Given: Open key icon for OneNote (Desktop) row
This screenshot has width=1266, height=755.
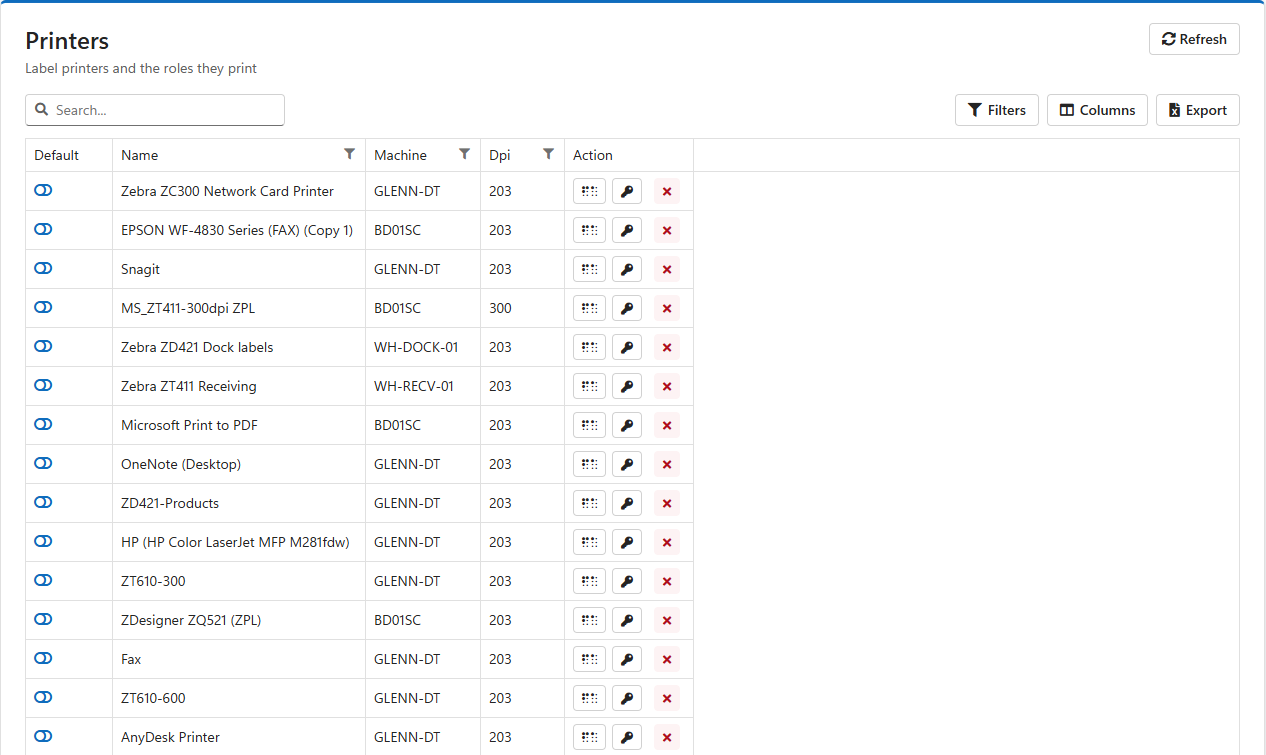Looking at the screenshot, I should (x=627, y=464).
